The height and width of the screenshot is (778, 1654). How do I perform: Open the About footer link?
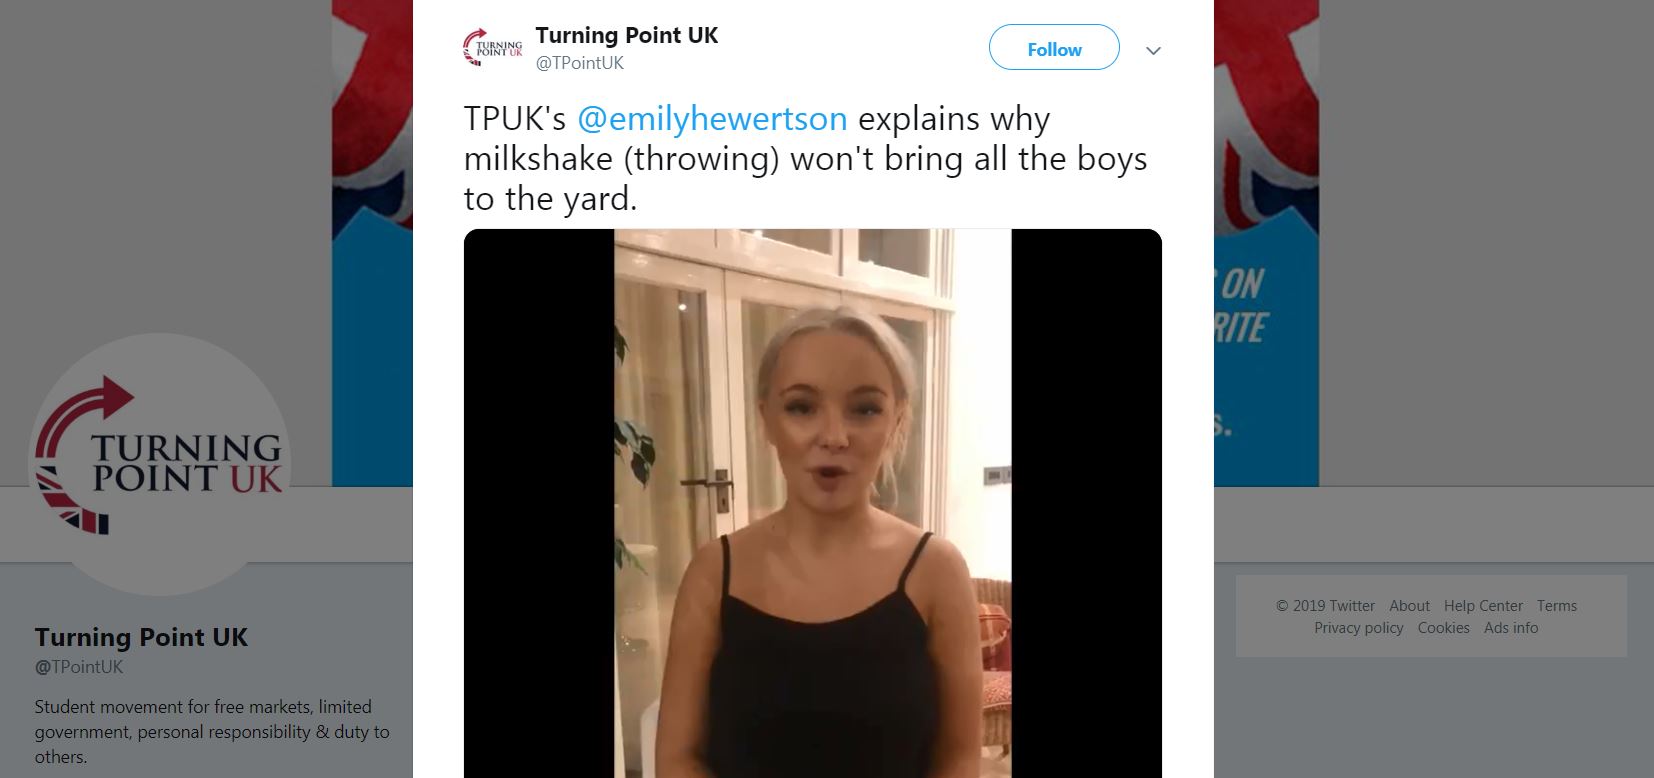[x=1409, y=606]
